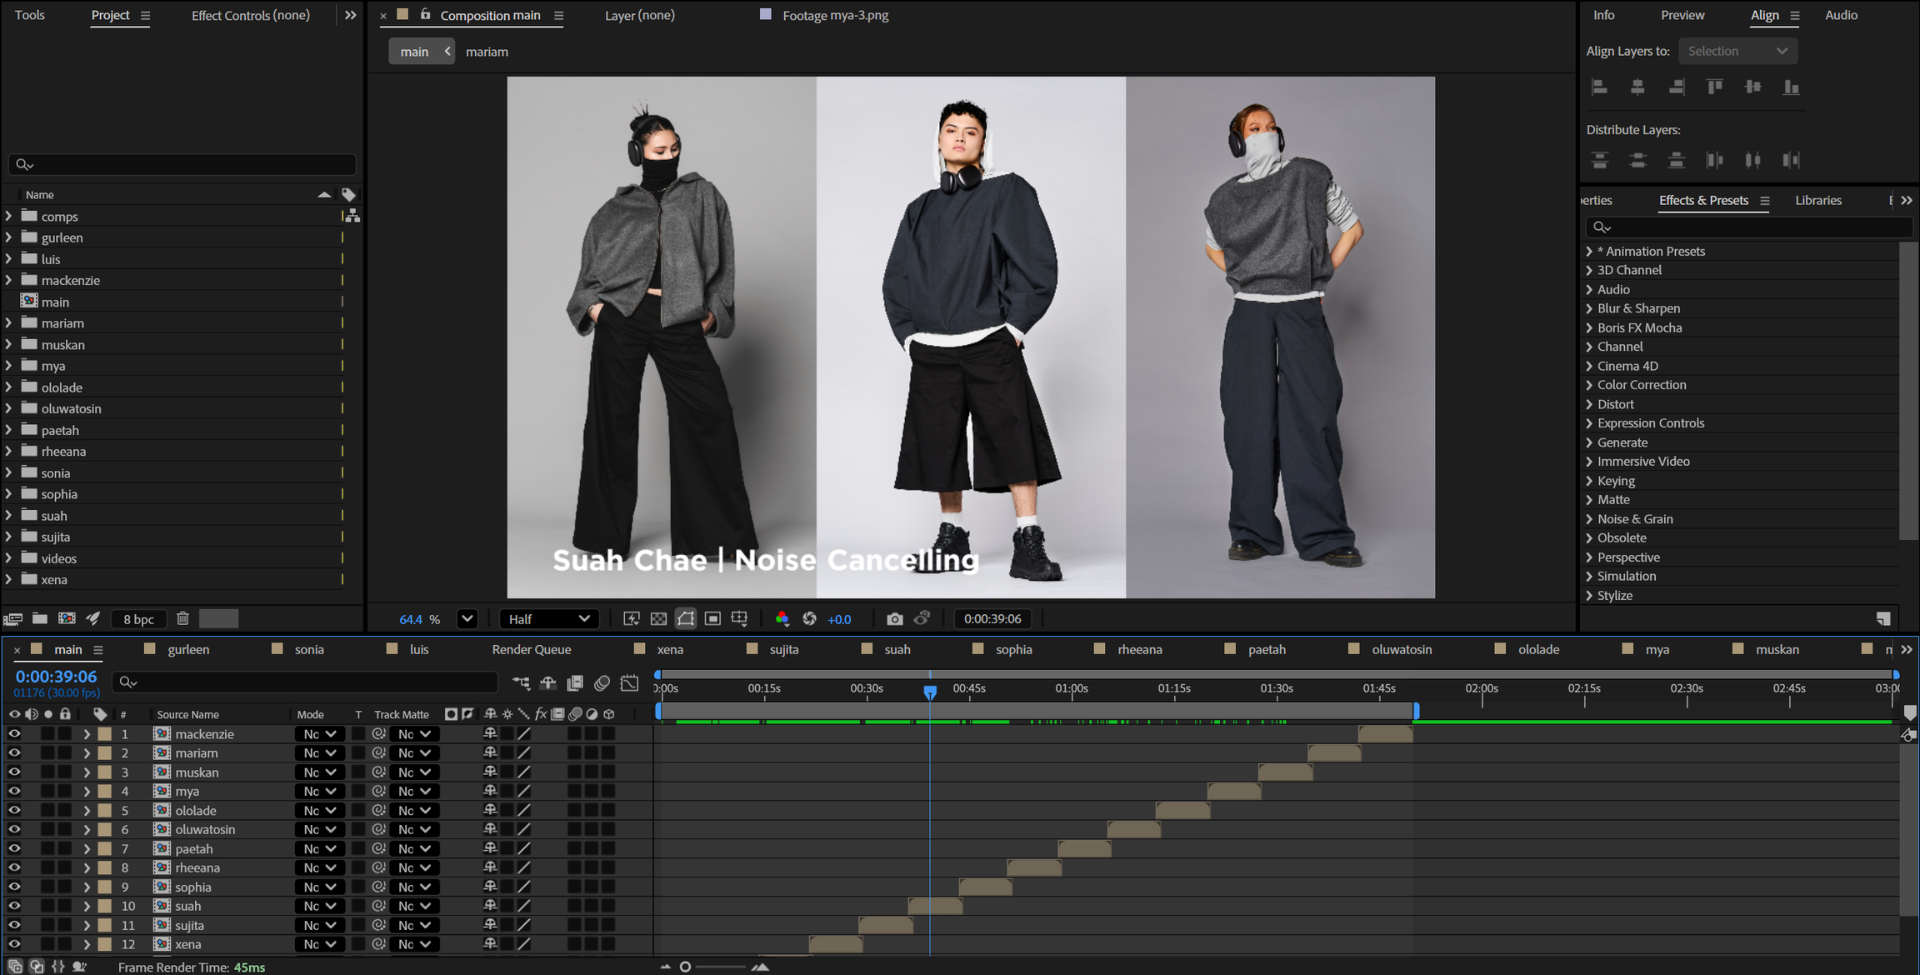
Task: Align layers left icon in Align panel
Action: pos(1599,87)
